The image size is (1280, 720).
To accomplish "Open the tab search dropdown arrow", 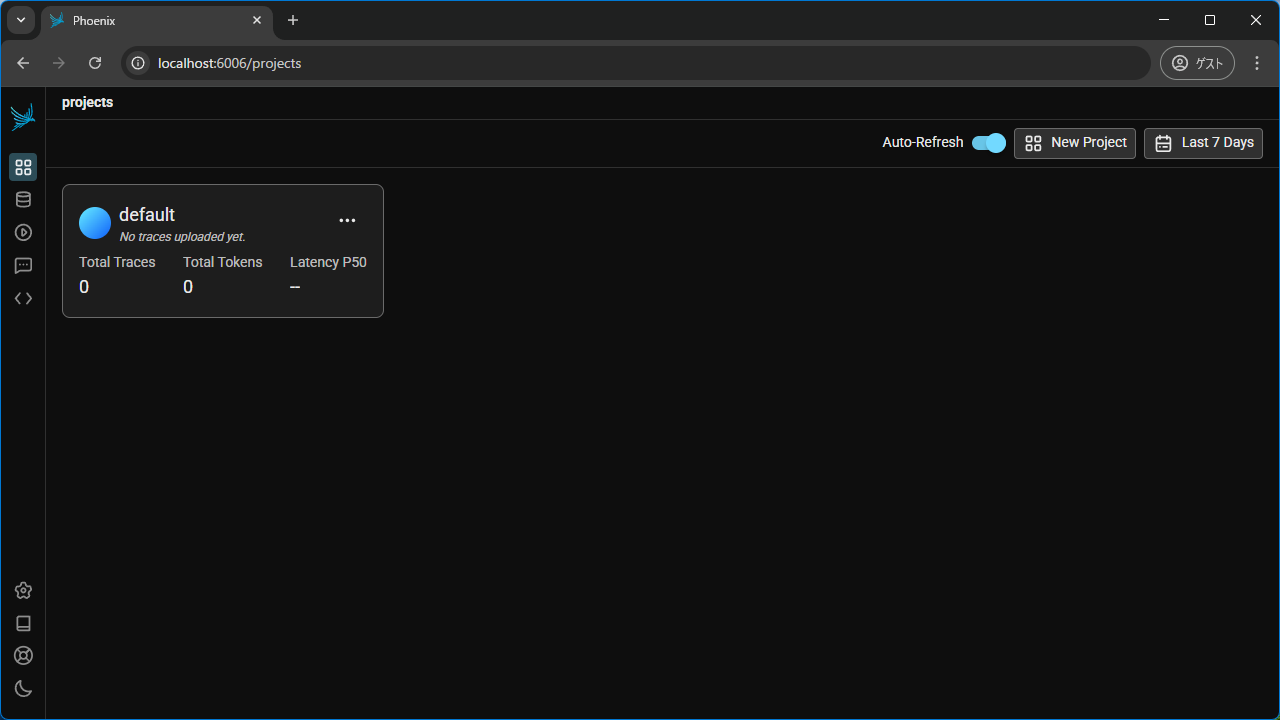I will pyautogui.click(x=21, y=20).
